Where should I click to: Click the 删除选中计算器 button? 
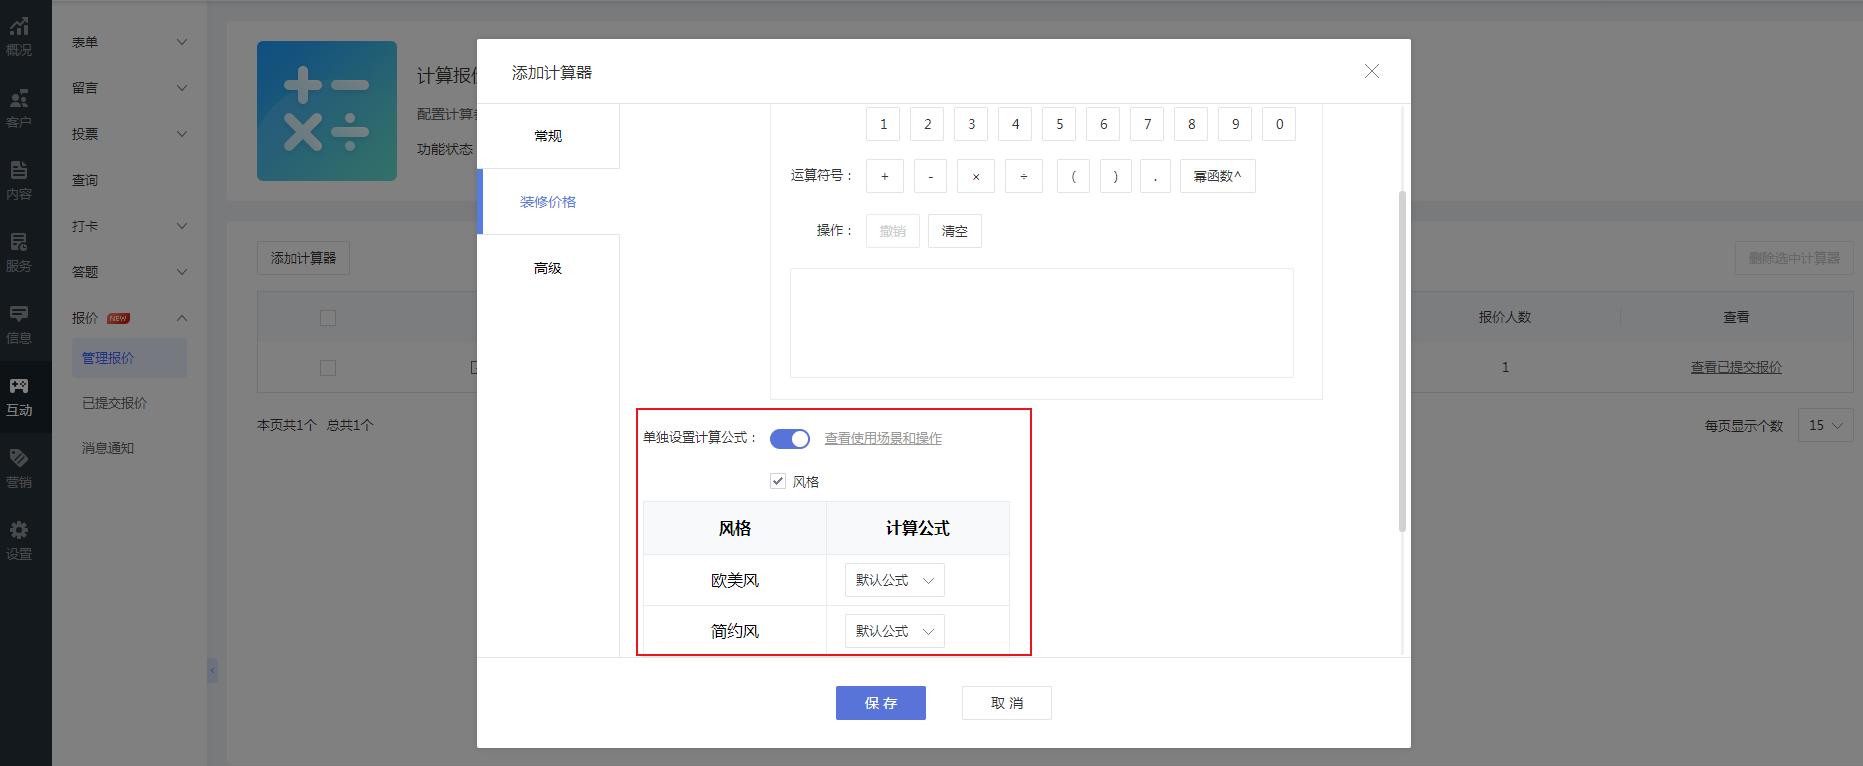[x=1794, y=258]
